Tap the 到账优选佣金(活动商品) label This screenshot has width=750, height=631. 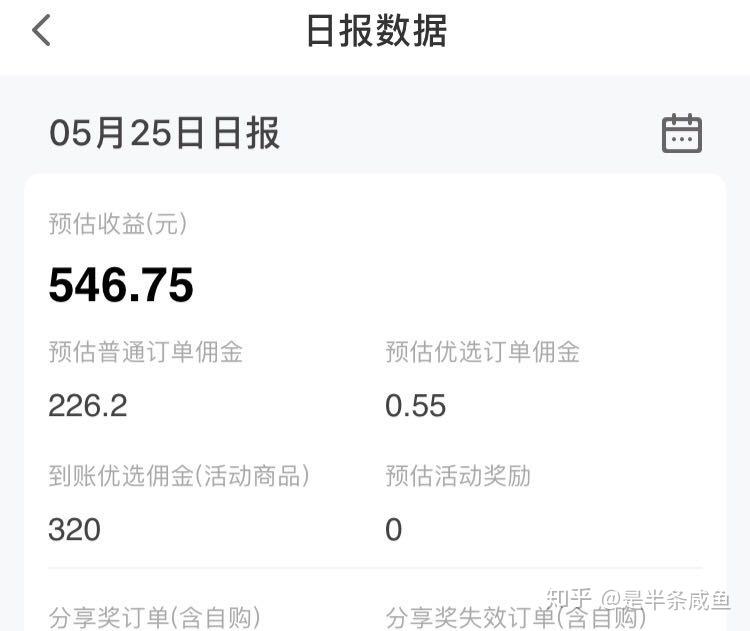(179, 476)
